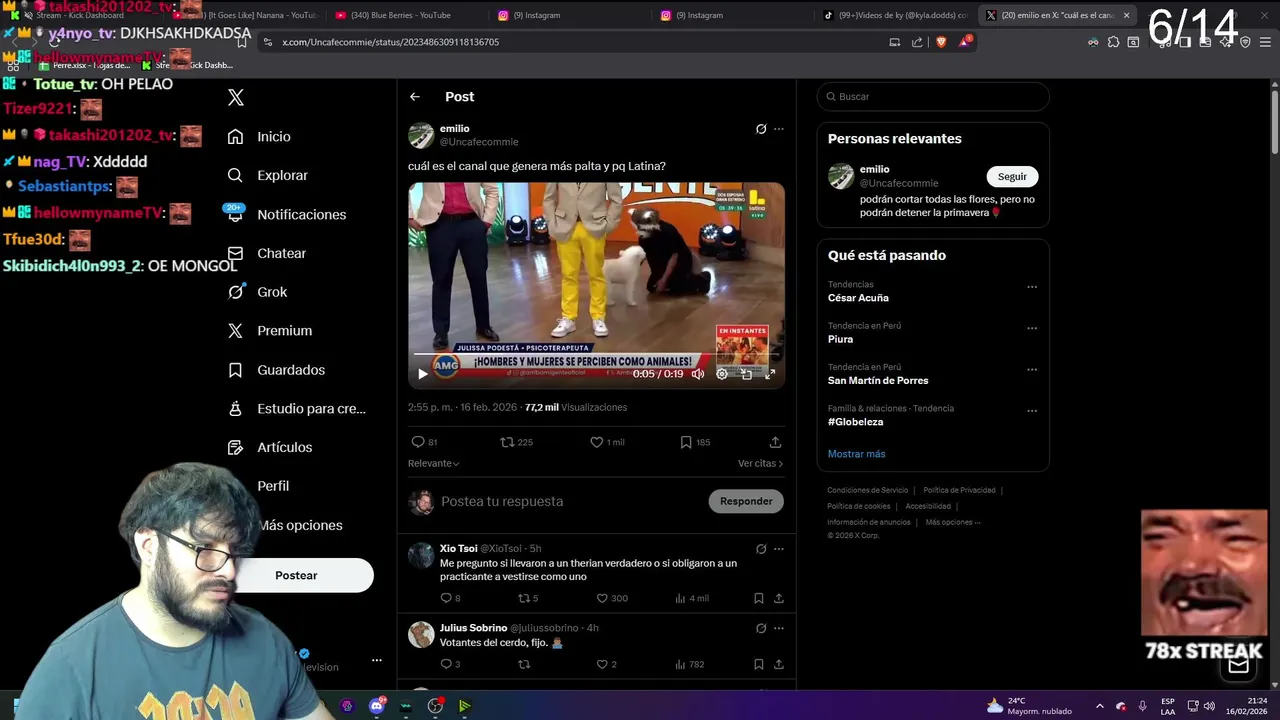Screen dimensions: 1280x720
Task: Click the Buscar search field
Action: click(x=933, y=97)
